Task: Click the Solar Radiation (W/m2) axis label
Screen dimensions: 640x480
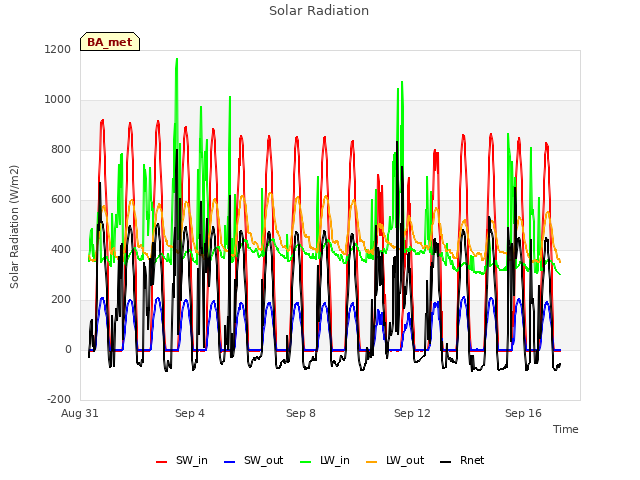Action: pos(14,227)
